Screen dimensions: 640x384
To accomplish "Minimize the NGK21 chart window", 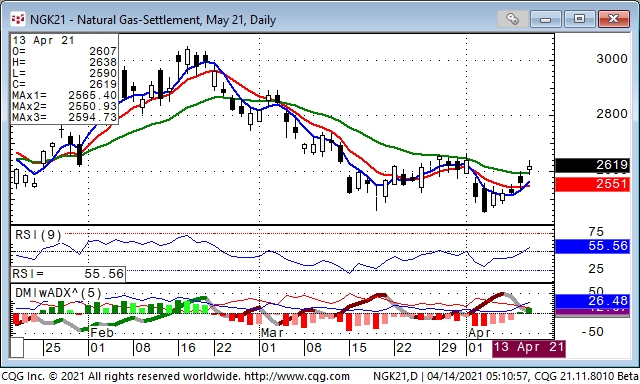I will click(546, 19).
